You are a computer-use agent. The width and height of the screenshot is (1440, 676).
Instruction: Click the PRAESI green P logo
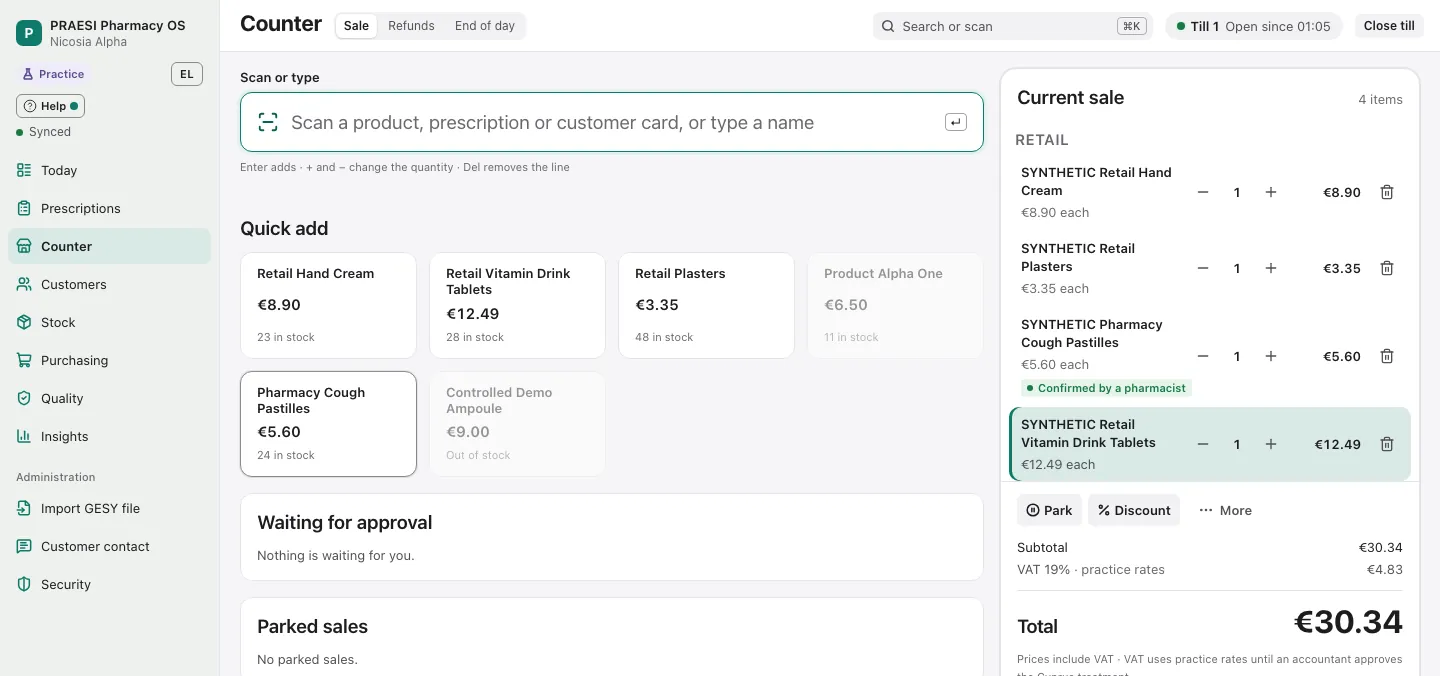tap(29, 33)
